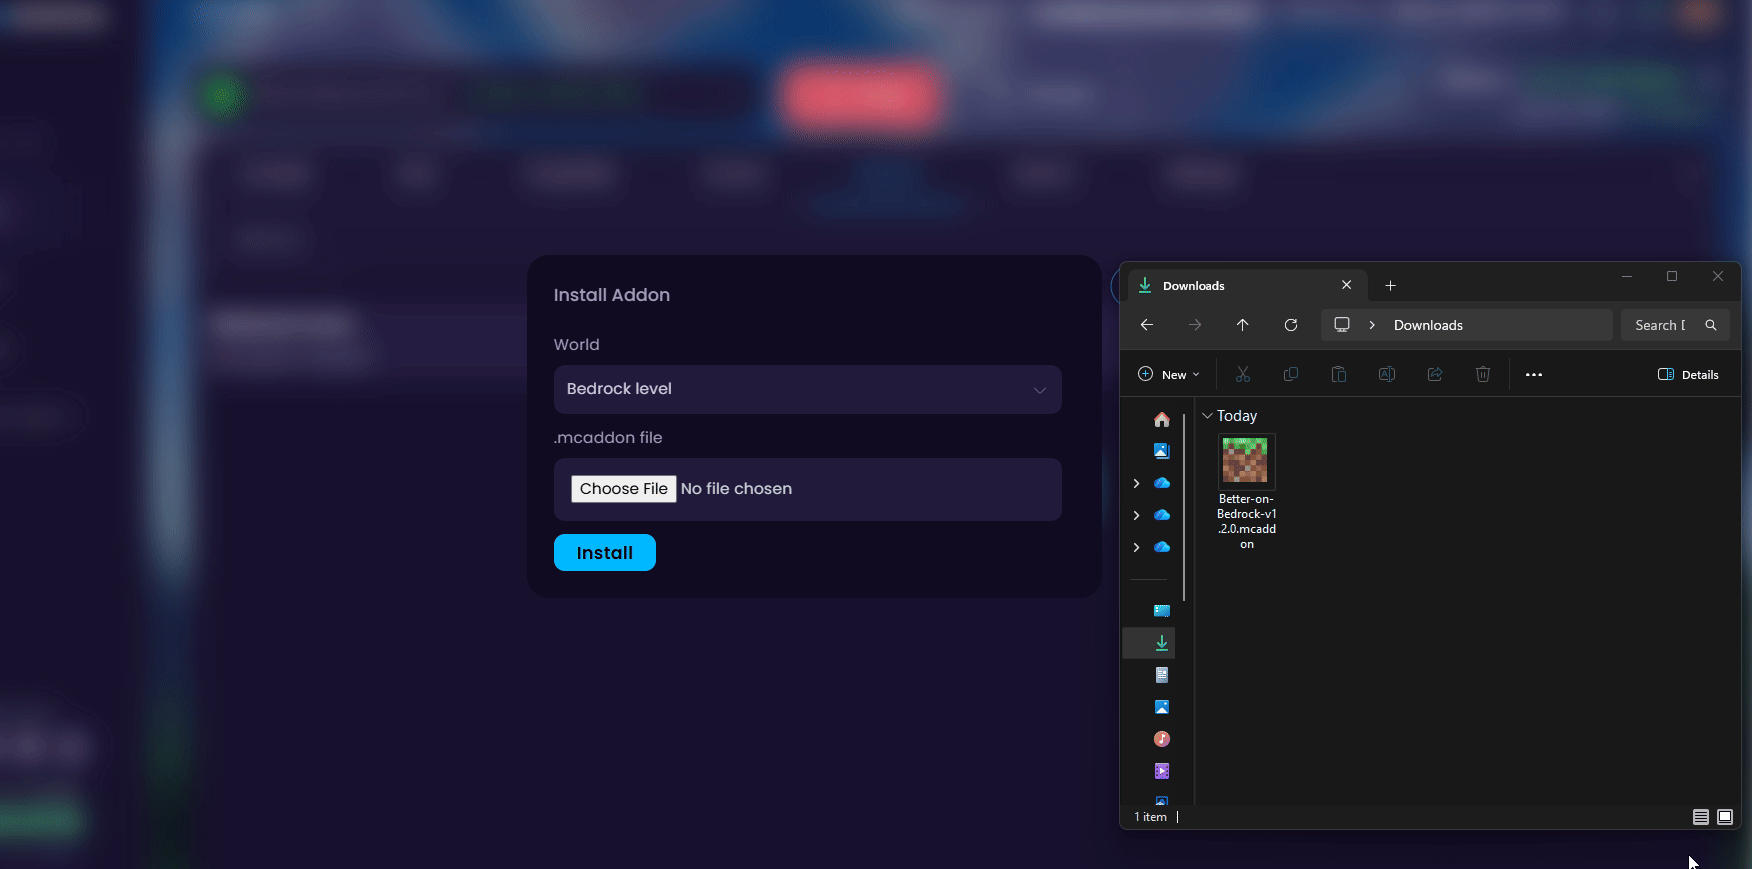Image resolution: width=1752 pixels, height=869 pixels.
Task: Select Downloads folder in navigation pane
Action: click(x=1161, y=643)
